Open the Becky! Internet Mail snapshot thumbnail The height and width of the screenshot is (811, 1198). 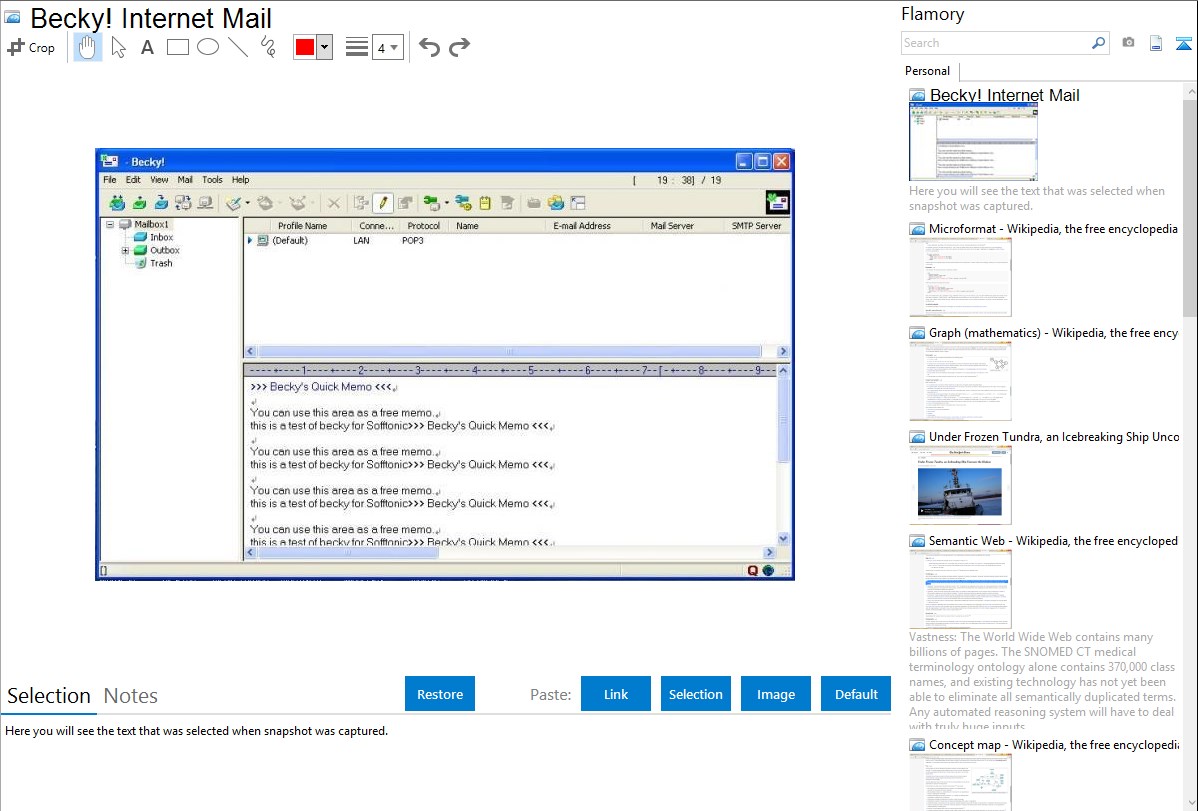click(x=973, y=142)
